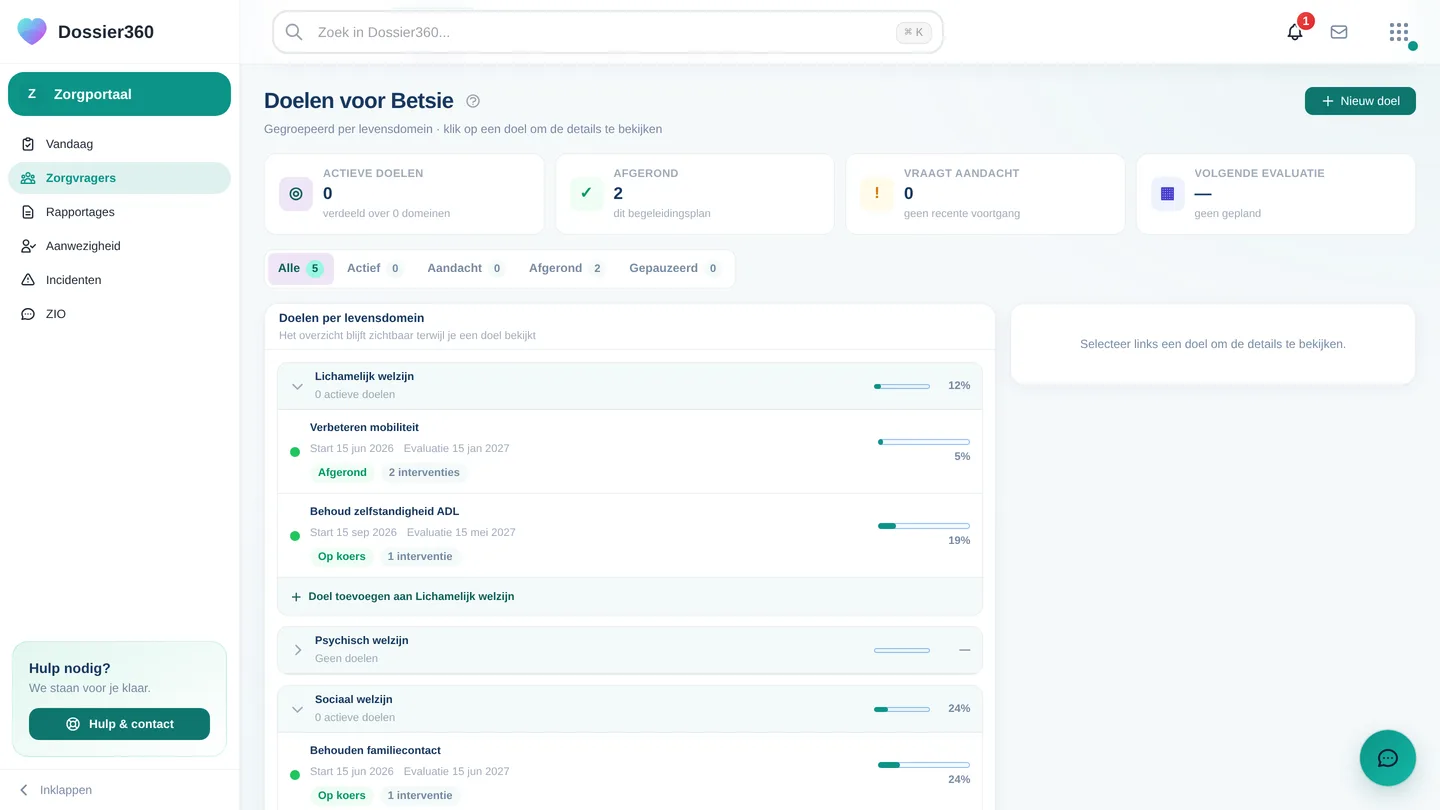Viewport: 1440px width, 810px height.
Task: Click the Op koers tag under Behoud zelfstandigheid ADL
Action: click(342, 557)
